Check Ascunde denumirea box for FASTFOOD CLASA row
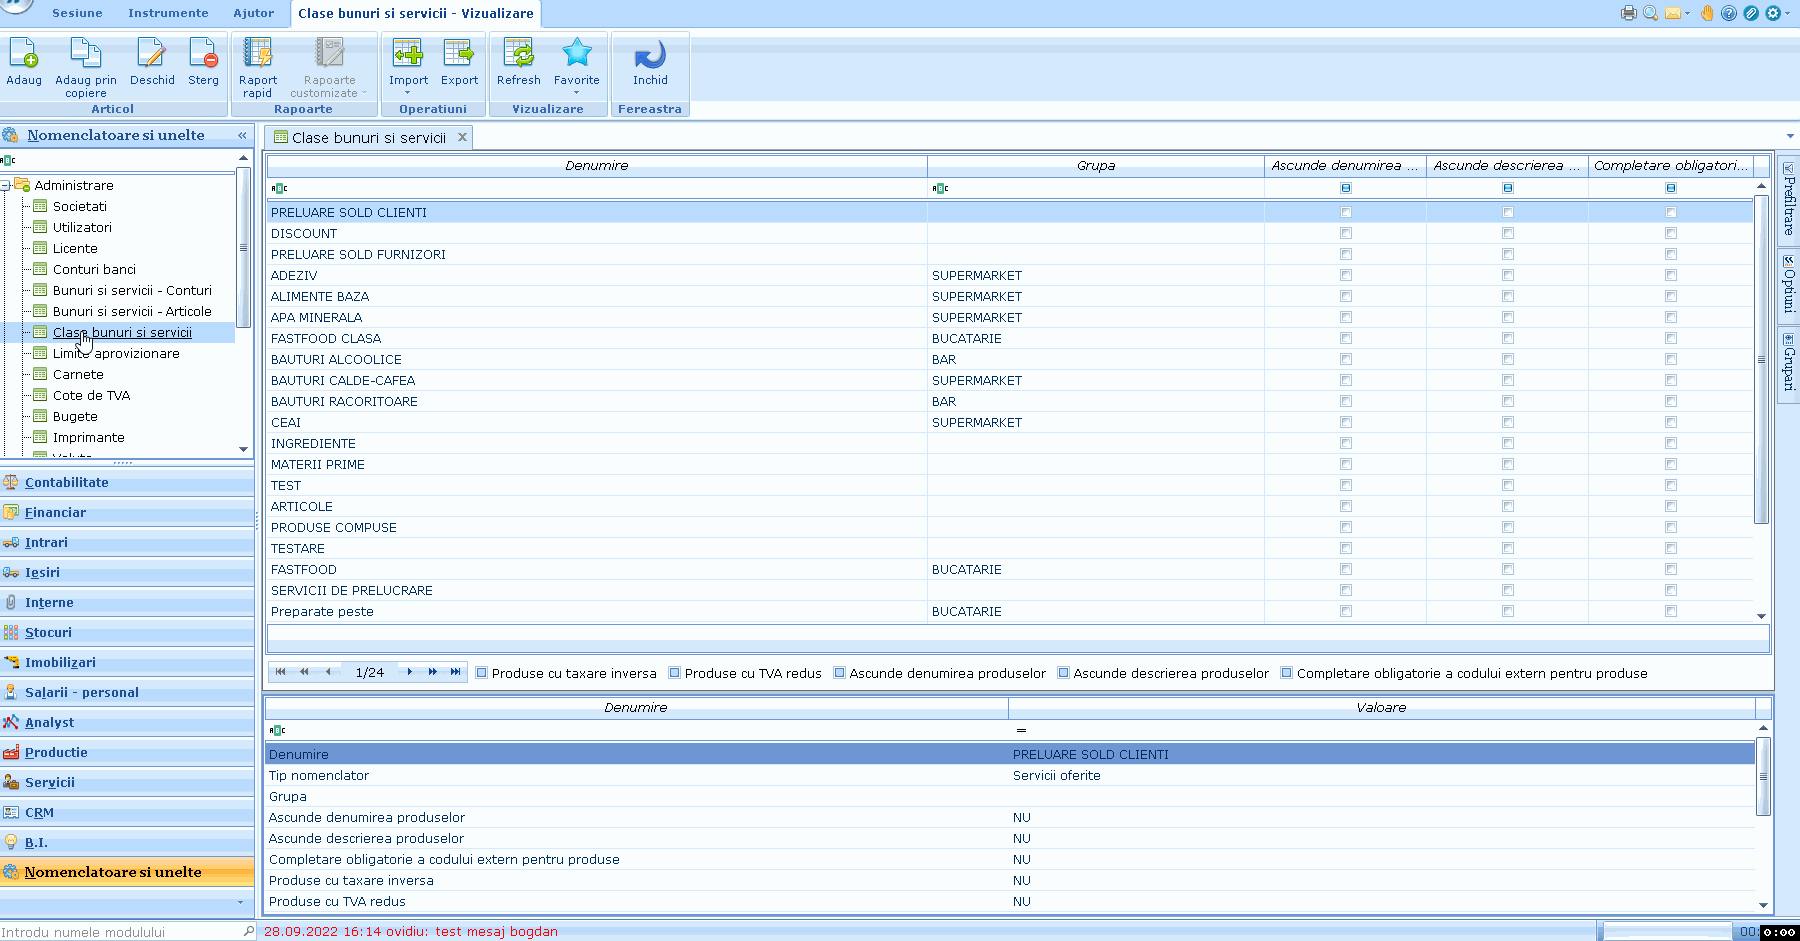Image resolution: width=1800 pixels, height=941 pixels. [x=1346, y=338]
